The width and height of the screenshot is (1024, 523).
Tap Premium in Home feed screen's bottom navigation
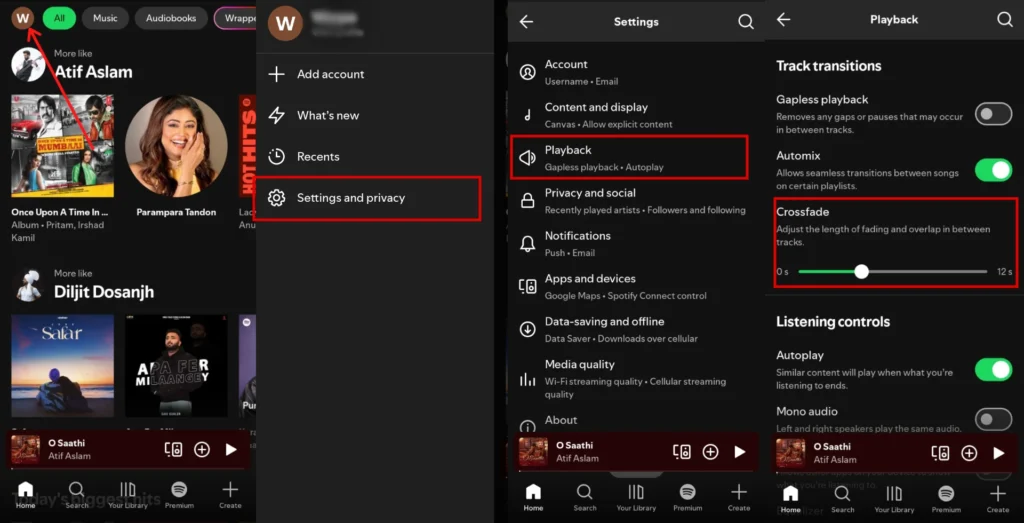(x=179, y=495)
